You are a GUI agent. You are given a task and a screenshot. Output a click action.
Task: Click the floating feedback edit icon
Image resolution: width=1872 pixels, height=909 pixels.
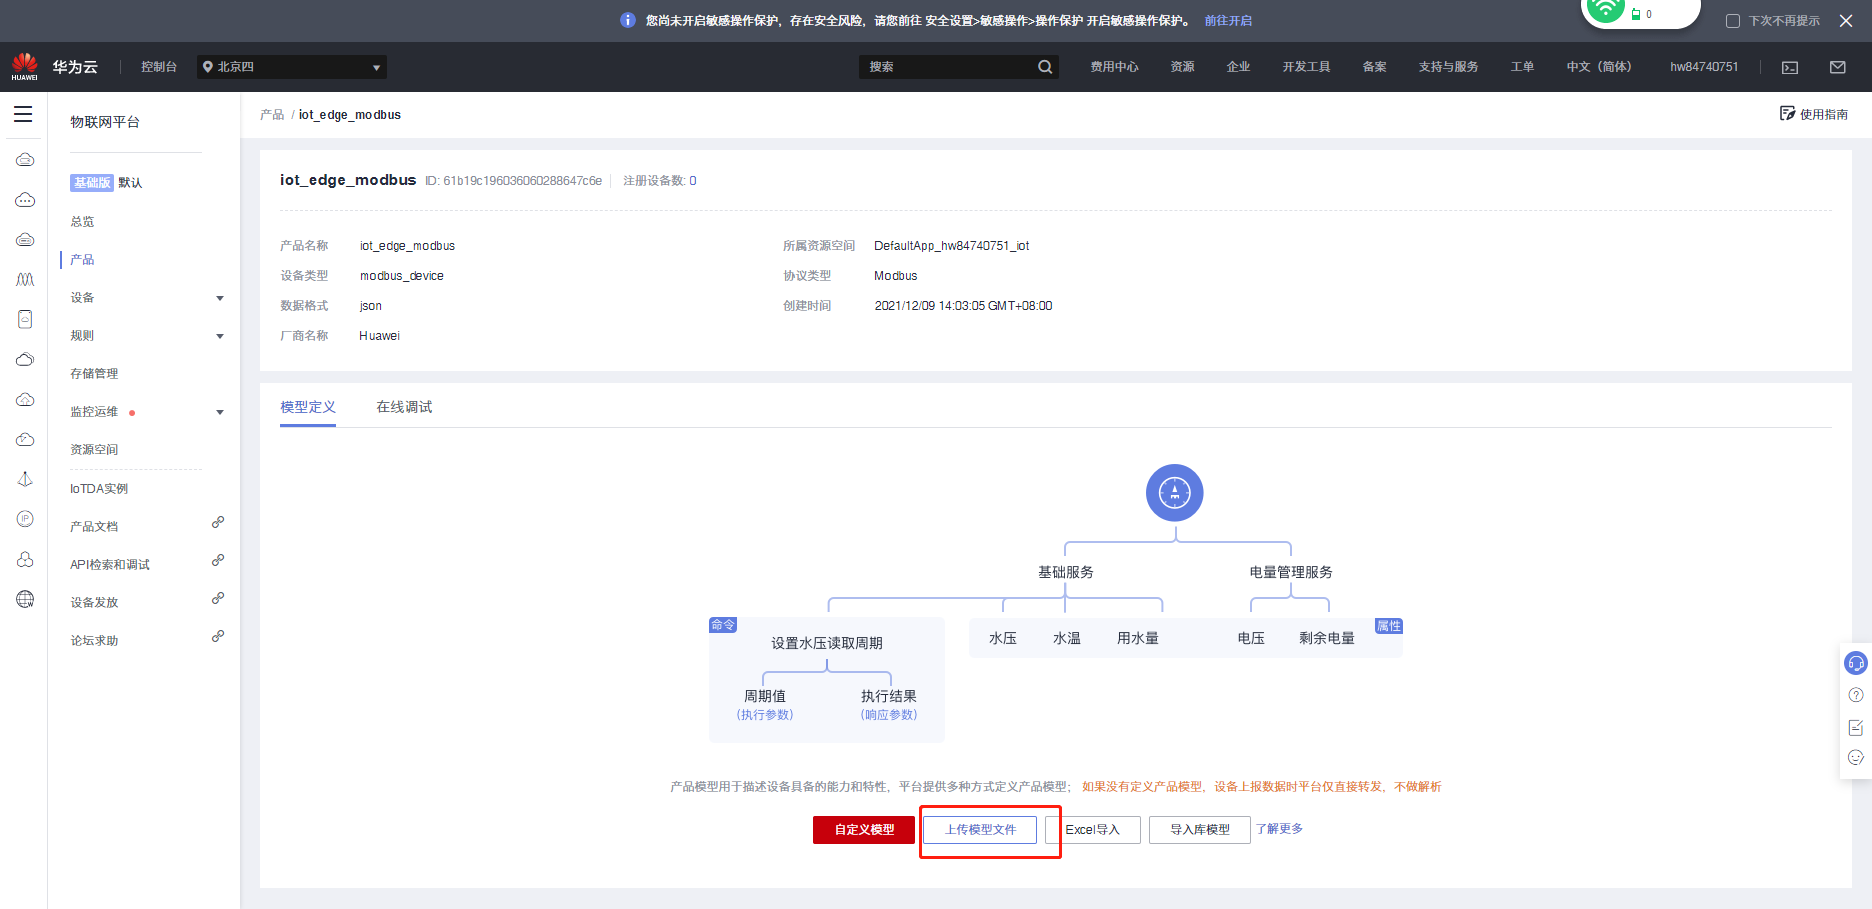click(x=1856, y=727)
